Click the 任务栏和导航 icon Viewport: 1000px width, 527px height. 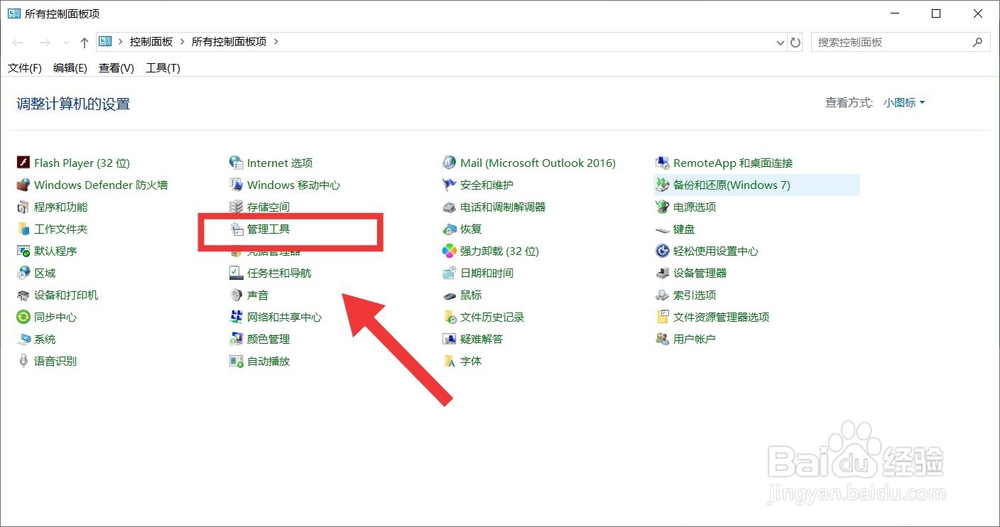tap(237, 273)
